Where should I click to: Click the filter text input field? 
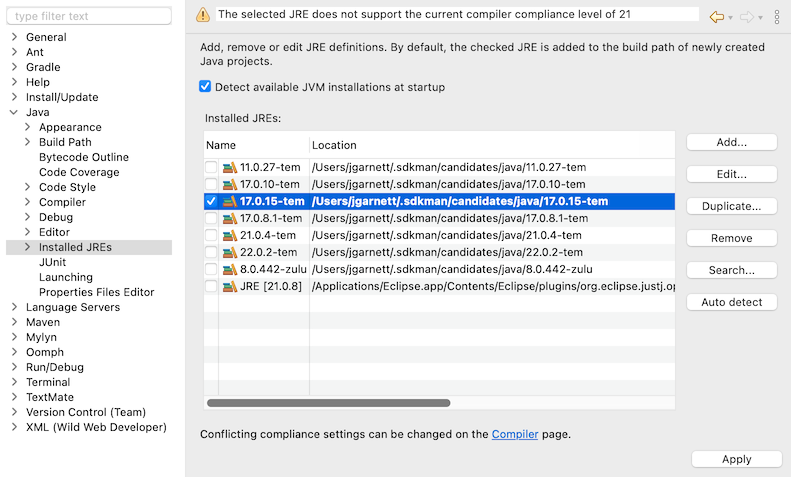coord(89,16)
